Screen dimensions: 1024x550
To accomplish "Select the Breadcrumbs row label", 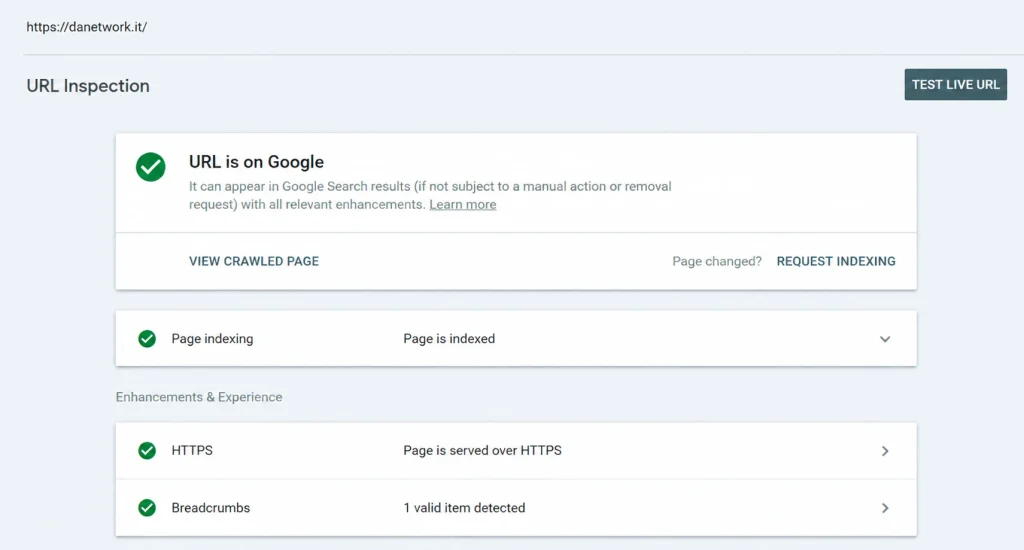I will coord(211,508).
